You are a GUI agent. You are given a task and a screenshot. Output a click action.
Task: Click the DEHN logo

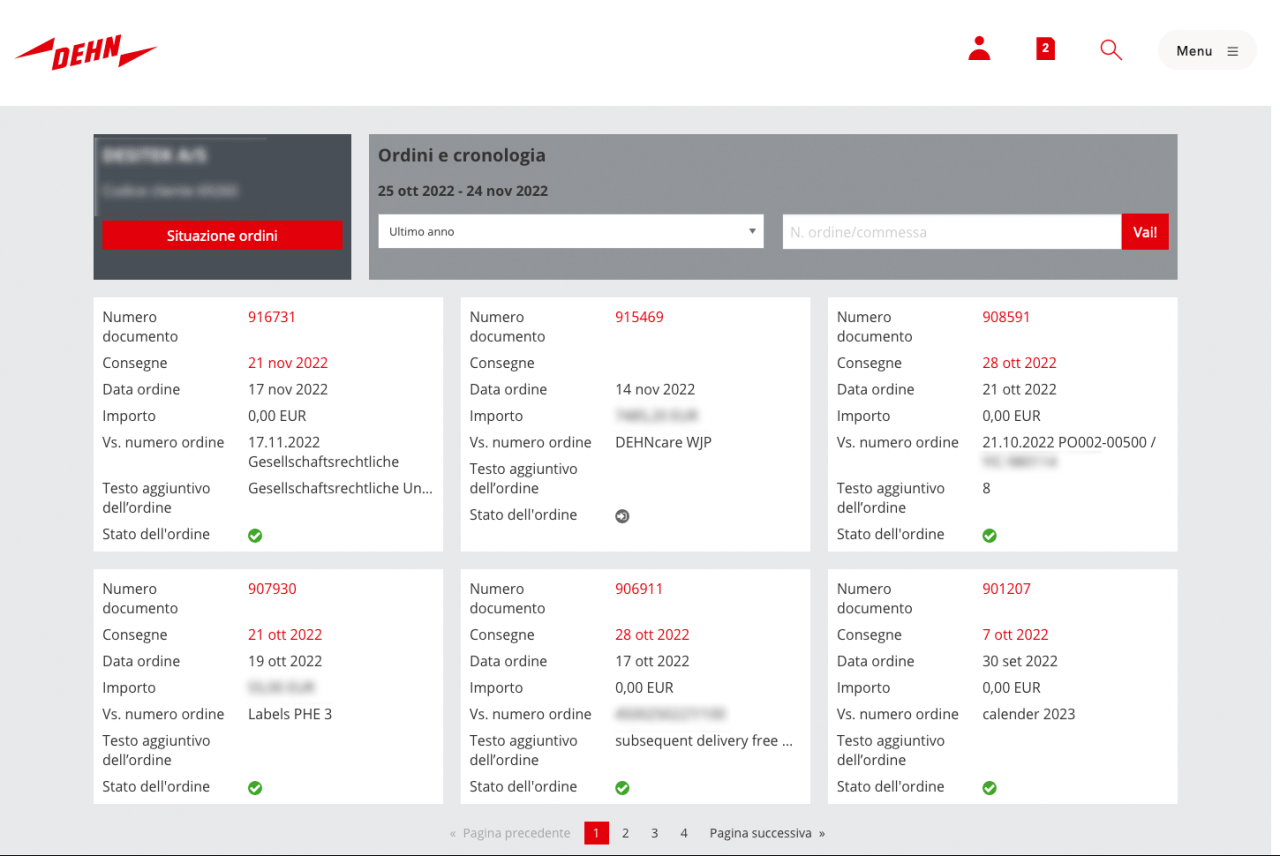(x=86, y=52)
